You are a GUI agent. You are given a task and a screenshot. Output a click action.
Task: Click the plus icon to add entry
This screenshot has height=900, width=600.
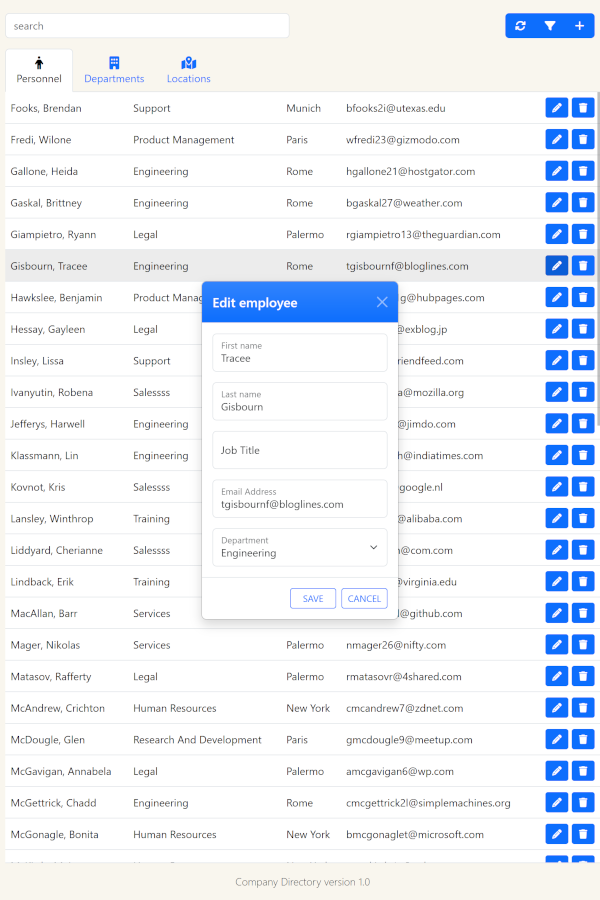(579, 26)
